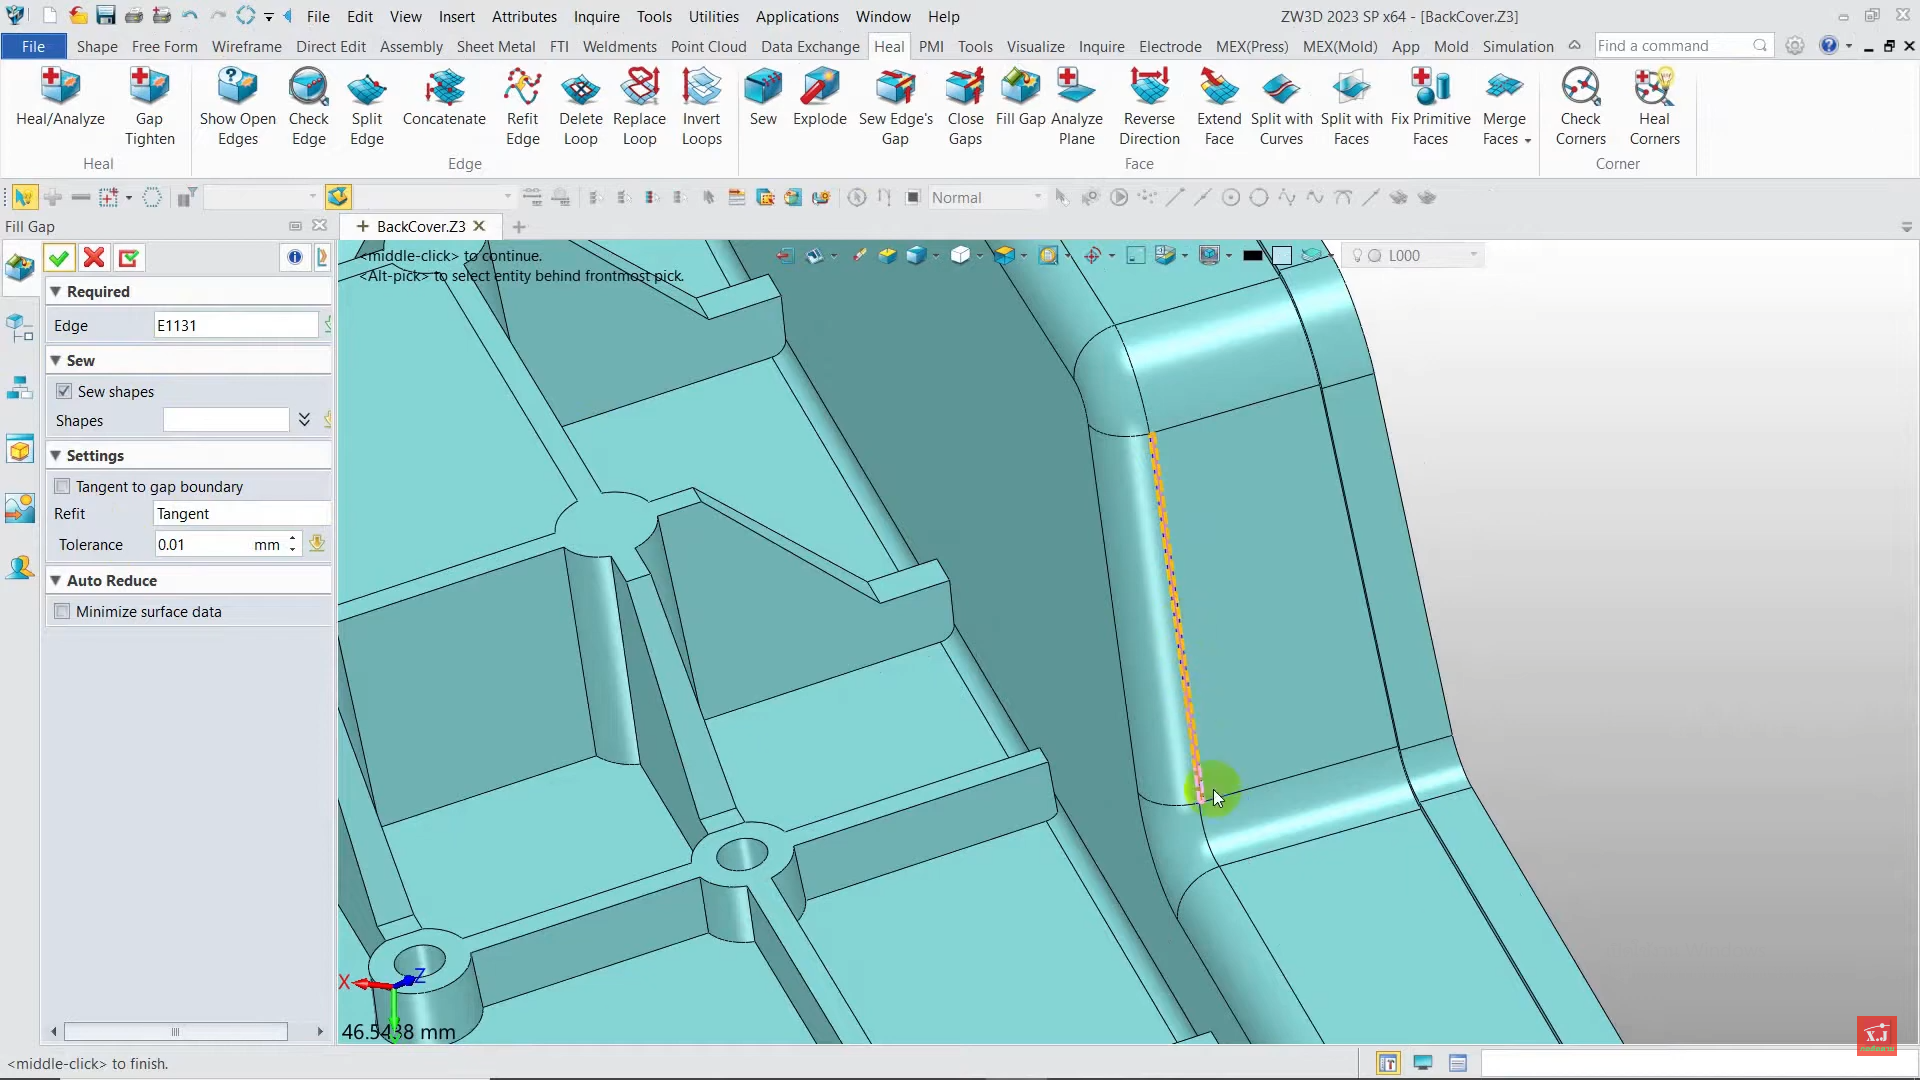1920x1080 pixels.
Task: Select the Sew Edge's Gap tool
Action: pyautogui.click(x=895, y=88)
